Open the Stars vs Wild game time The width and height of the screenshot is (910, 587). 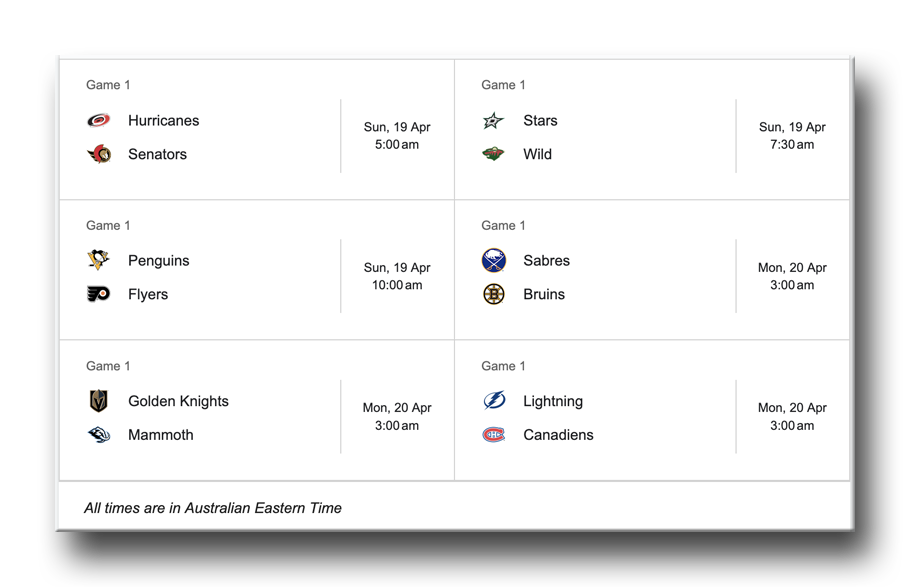click(x=792, y=145)
